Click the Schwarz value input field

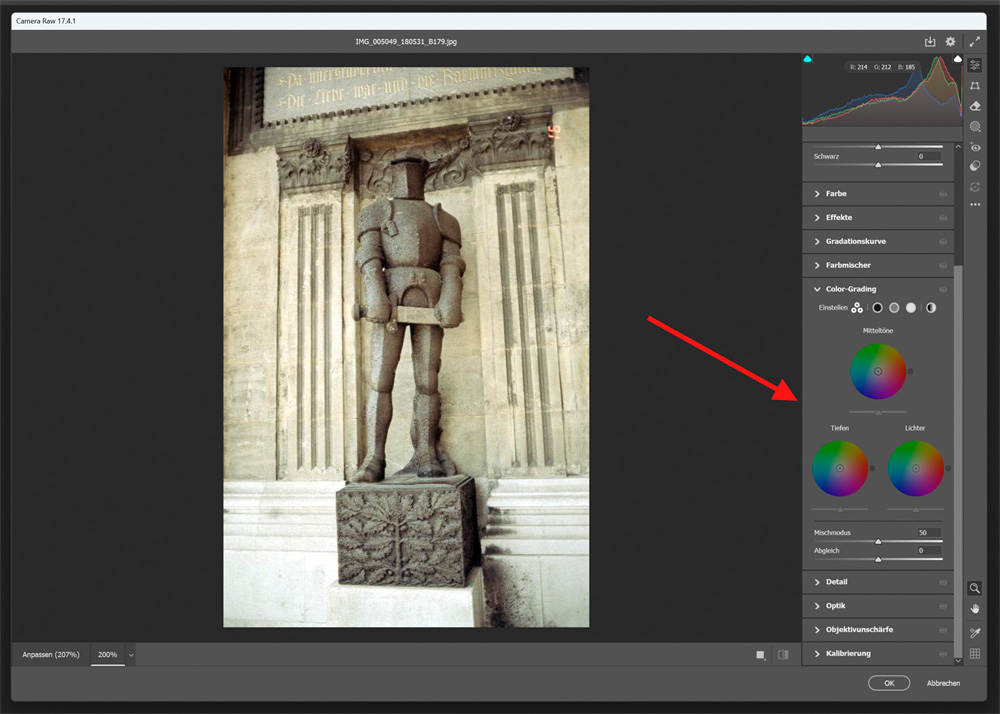[929, 156]
